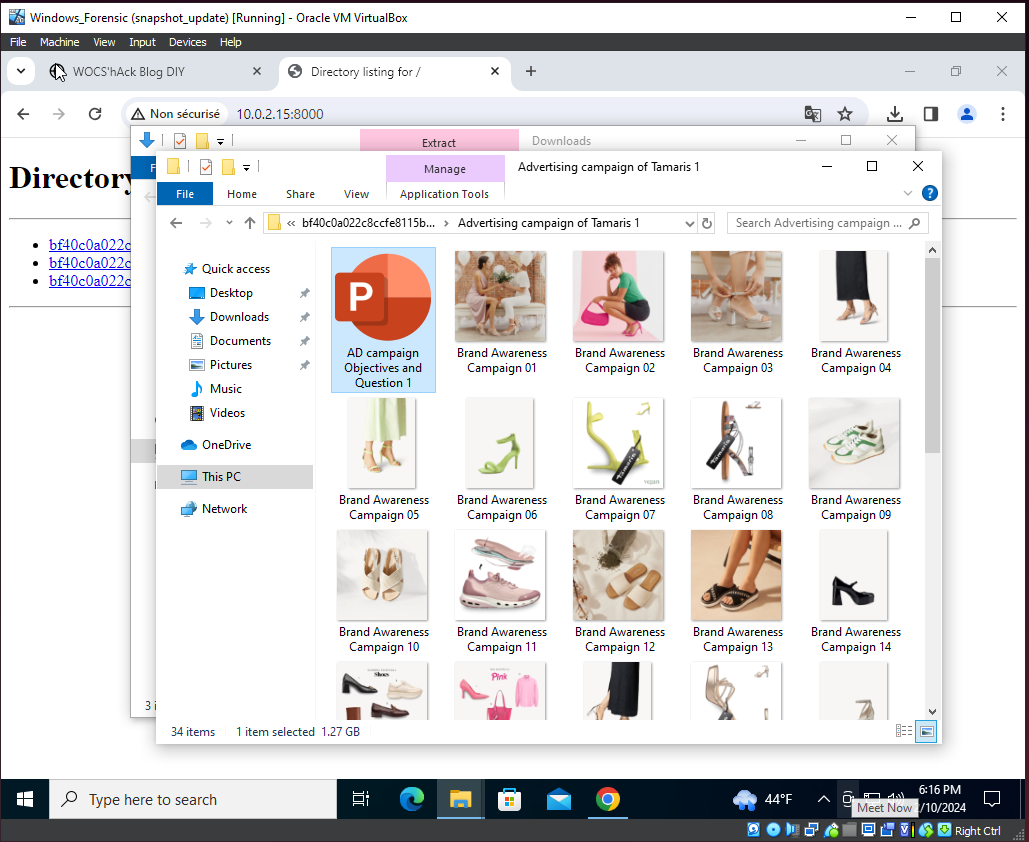1029x842 pixels.
Task: Launch the Mail app from the taskbar
Action: [559, 799]
